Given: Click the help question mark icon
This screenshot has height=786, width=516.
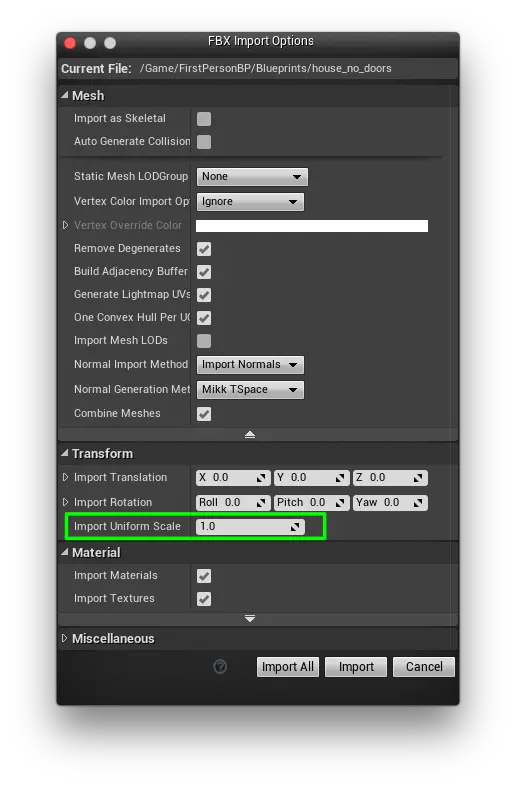Looking at the screenshot, I should tap(220, 666).
